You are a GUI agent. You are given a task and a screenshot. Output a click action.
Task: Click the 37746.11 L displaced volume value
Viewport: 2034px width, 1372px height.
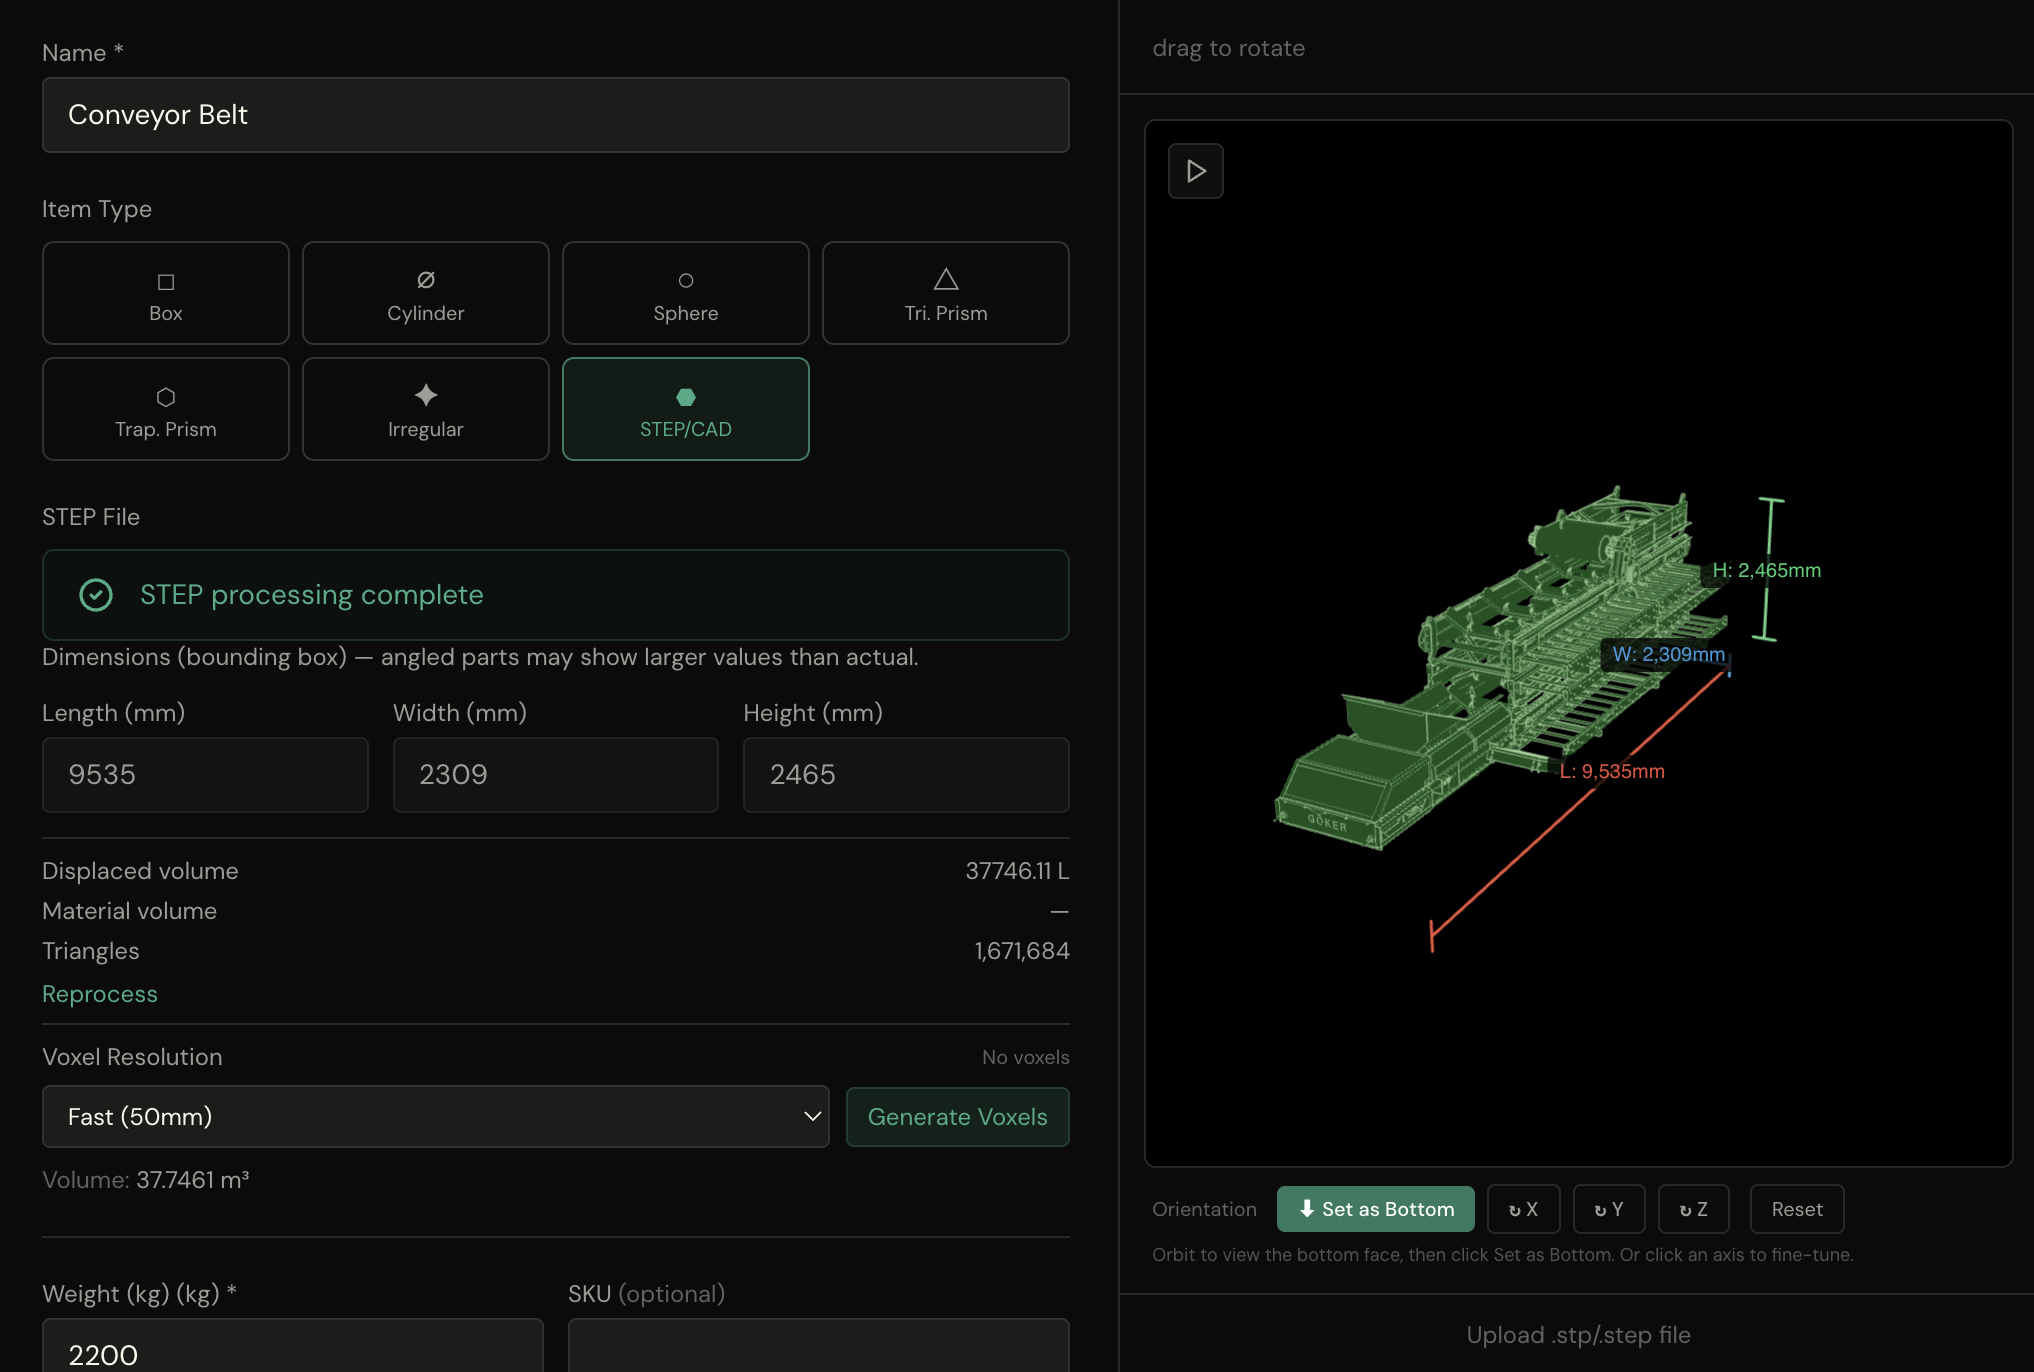click(x=1017, y=871)
